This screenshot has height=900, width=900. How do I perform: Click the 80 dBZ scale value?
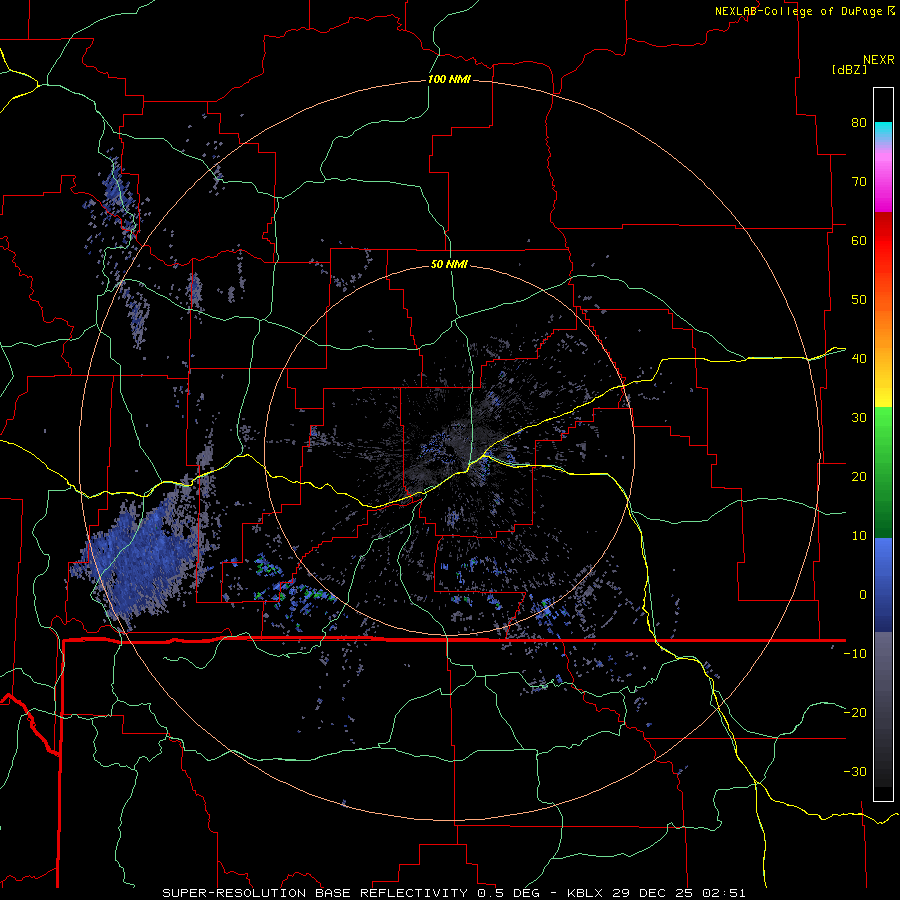coord(859,122)
